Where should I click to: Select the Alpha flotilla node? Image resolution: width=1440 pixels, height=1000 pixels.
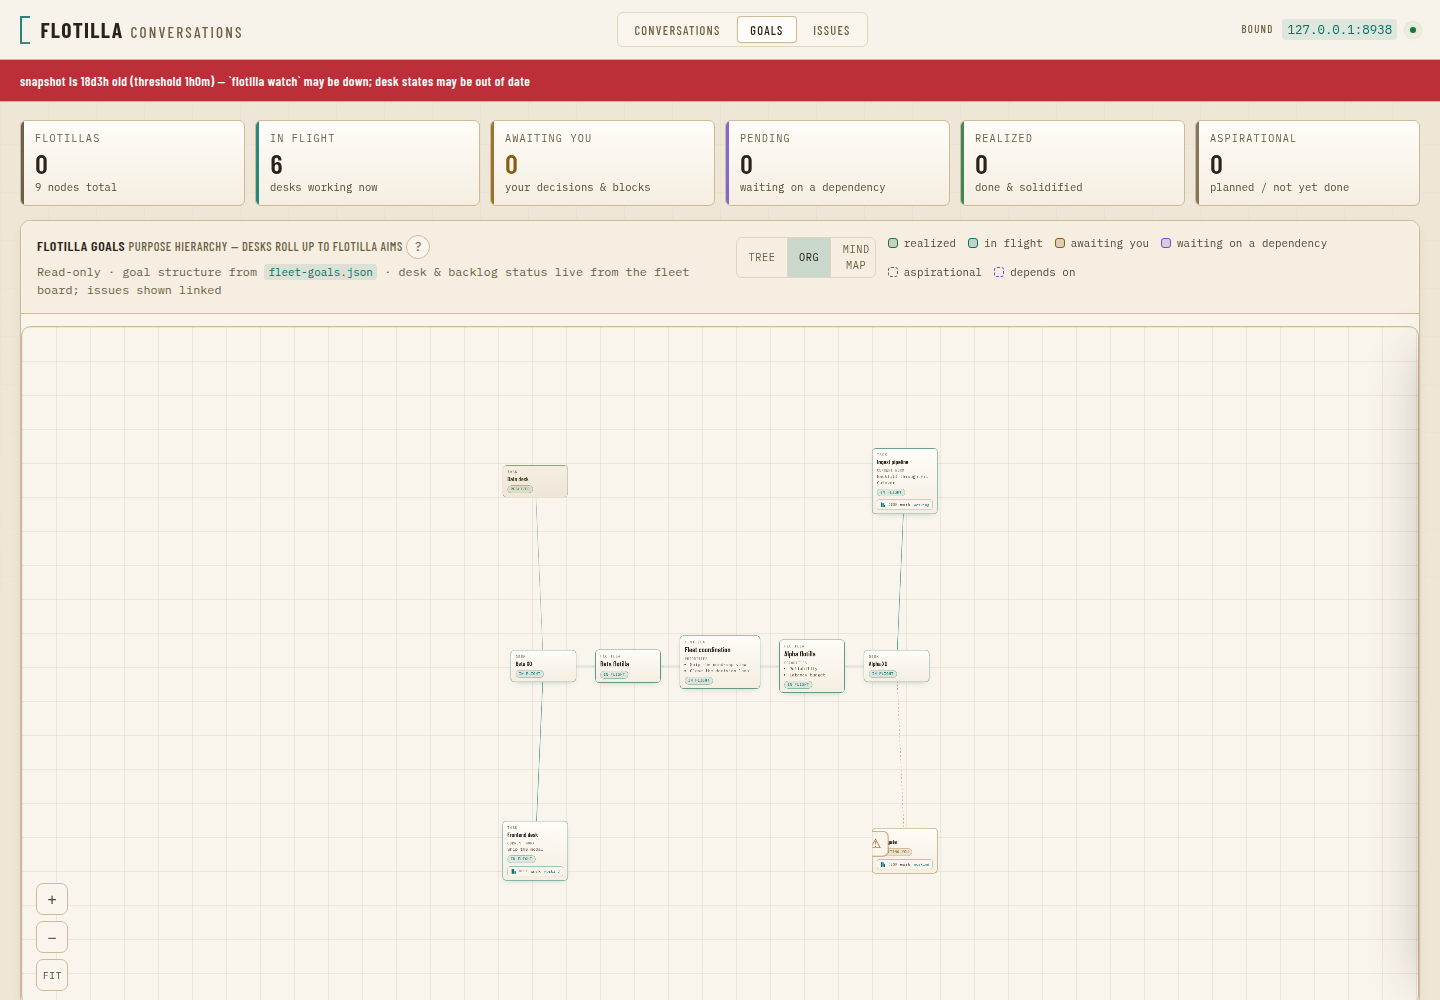(x=812, y=666)
